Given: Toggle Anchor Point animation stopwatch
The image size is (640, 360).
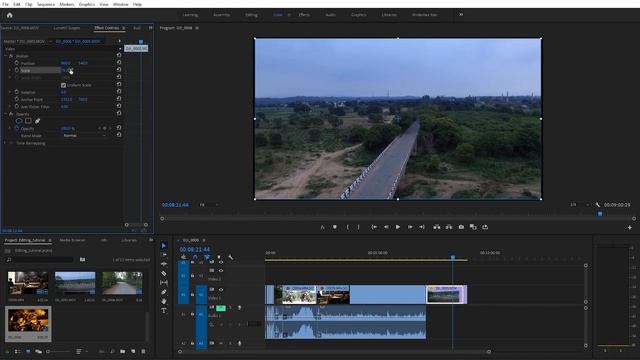Looking at the screenshot, I should pos(17,99).
